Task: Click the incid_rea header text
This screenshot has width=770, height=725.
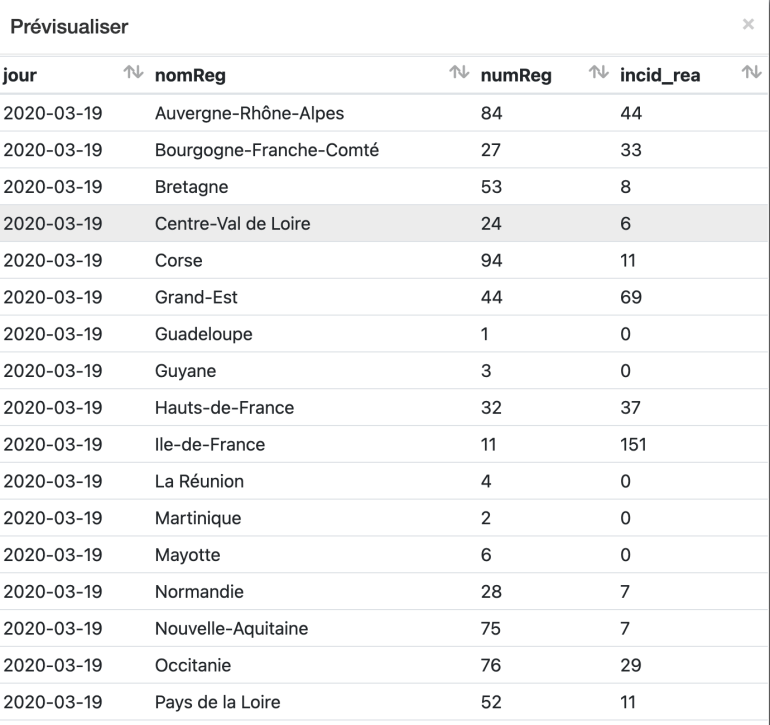Action: pos(660,76)
